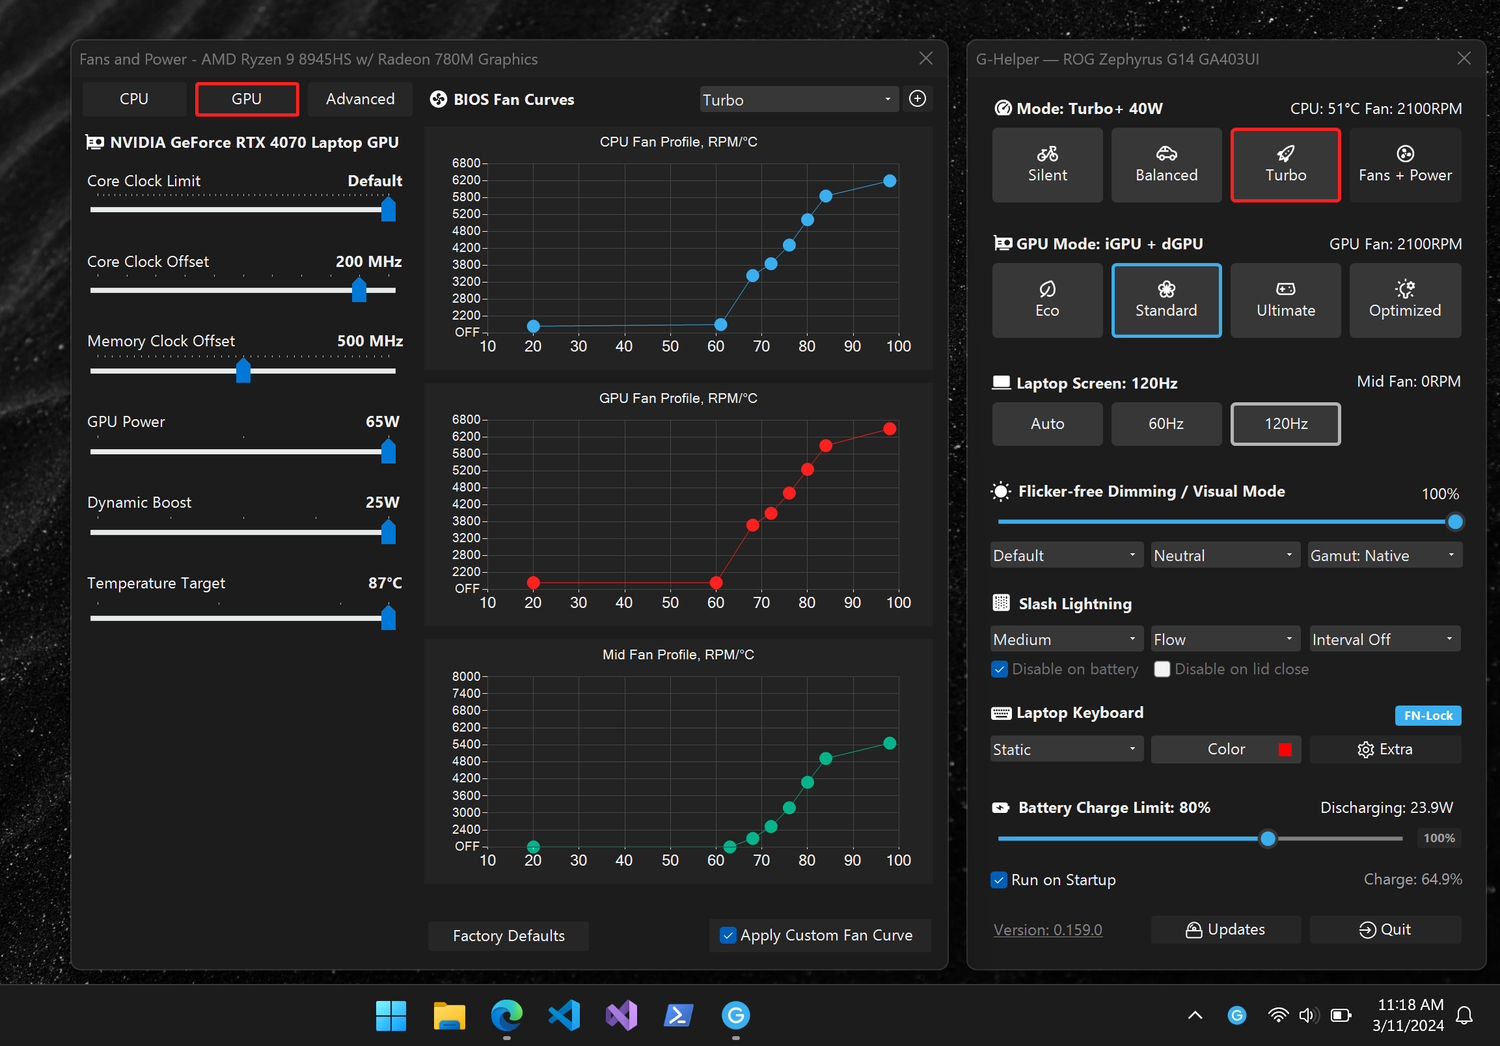The height and width of the screenshot is (1046, 1500).
Task: Open the Static keyboard lighting dropdown
Action: 1066,749
